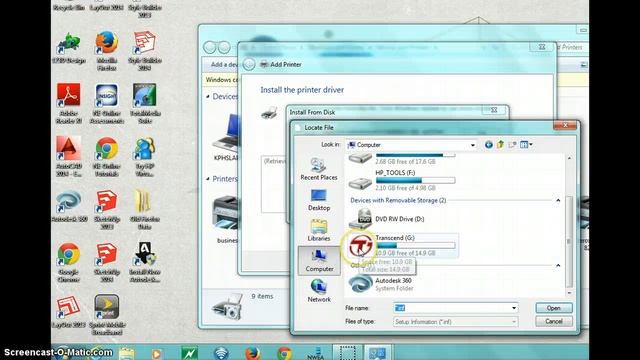This screenshot has width=640, height=360.
Task: Select the DVD RW Drive (D:)
Action: 387,219
